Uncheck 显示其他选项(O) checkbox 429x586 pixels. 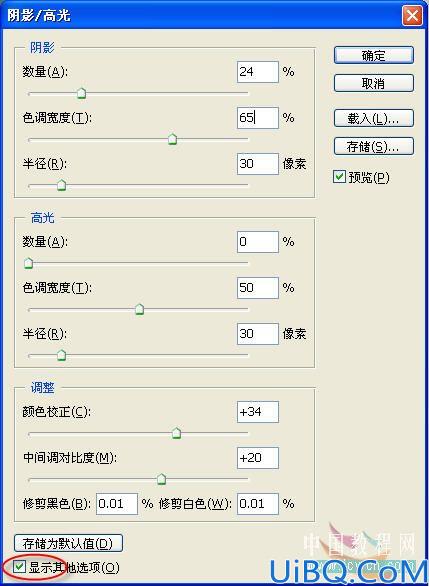(x=19, y=567)
